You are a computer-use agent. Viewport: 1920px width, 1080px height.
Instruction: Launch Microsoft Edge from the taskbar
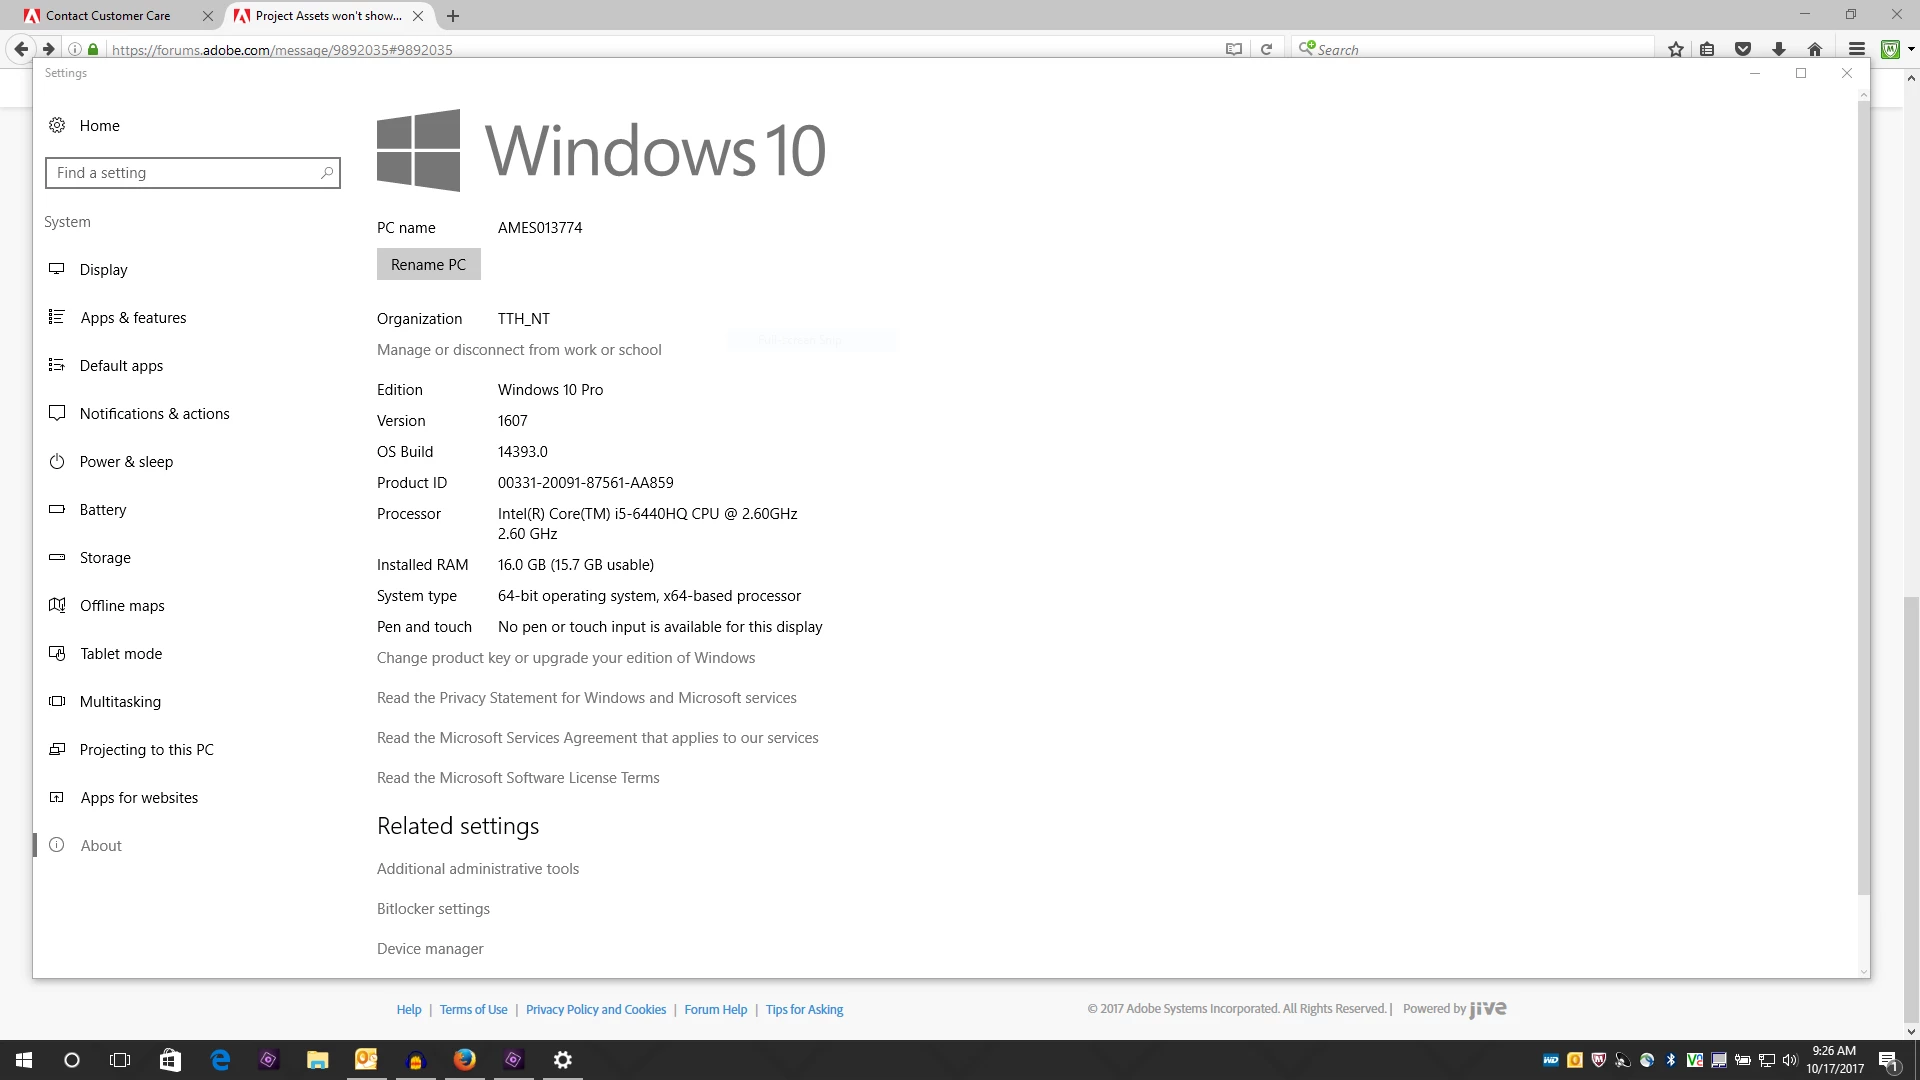220,1060
